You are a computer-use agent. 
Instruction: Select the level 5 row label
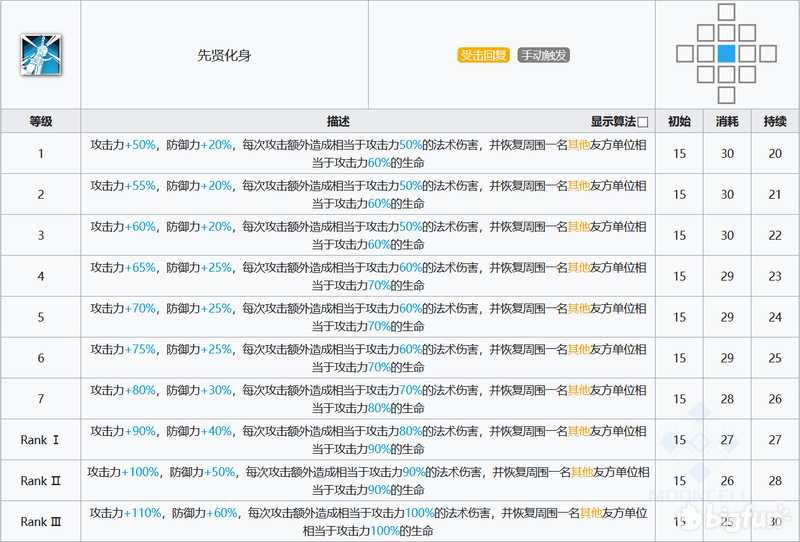(41, 317)
